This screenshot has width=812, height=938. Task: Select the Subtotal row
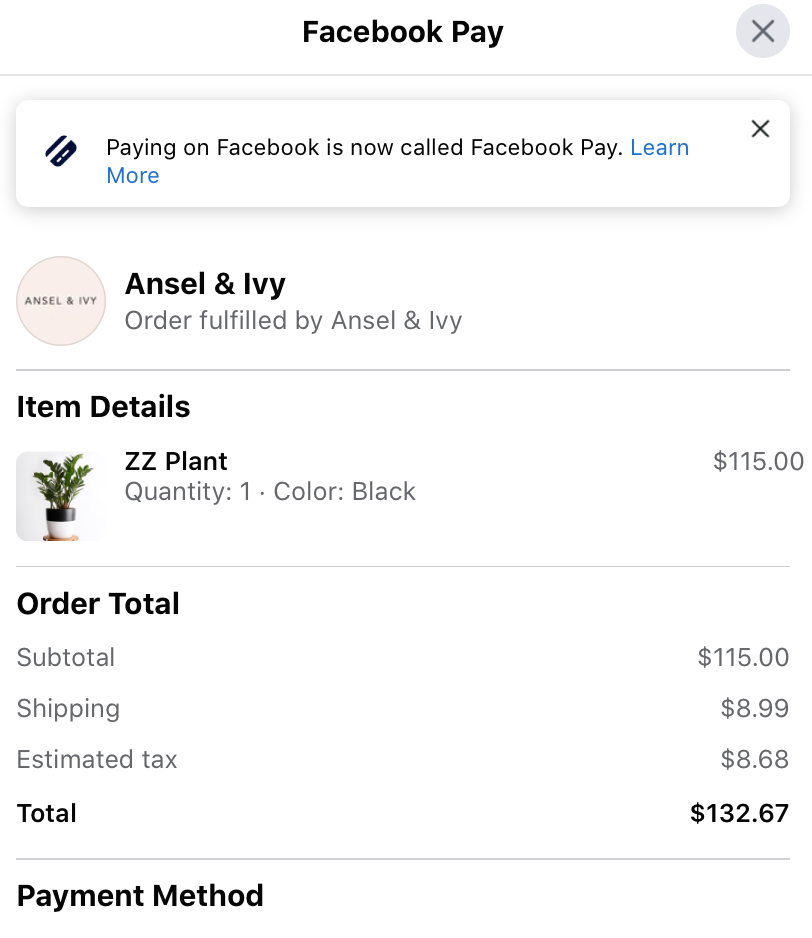point(65,658)
